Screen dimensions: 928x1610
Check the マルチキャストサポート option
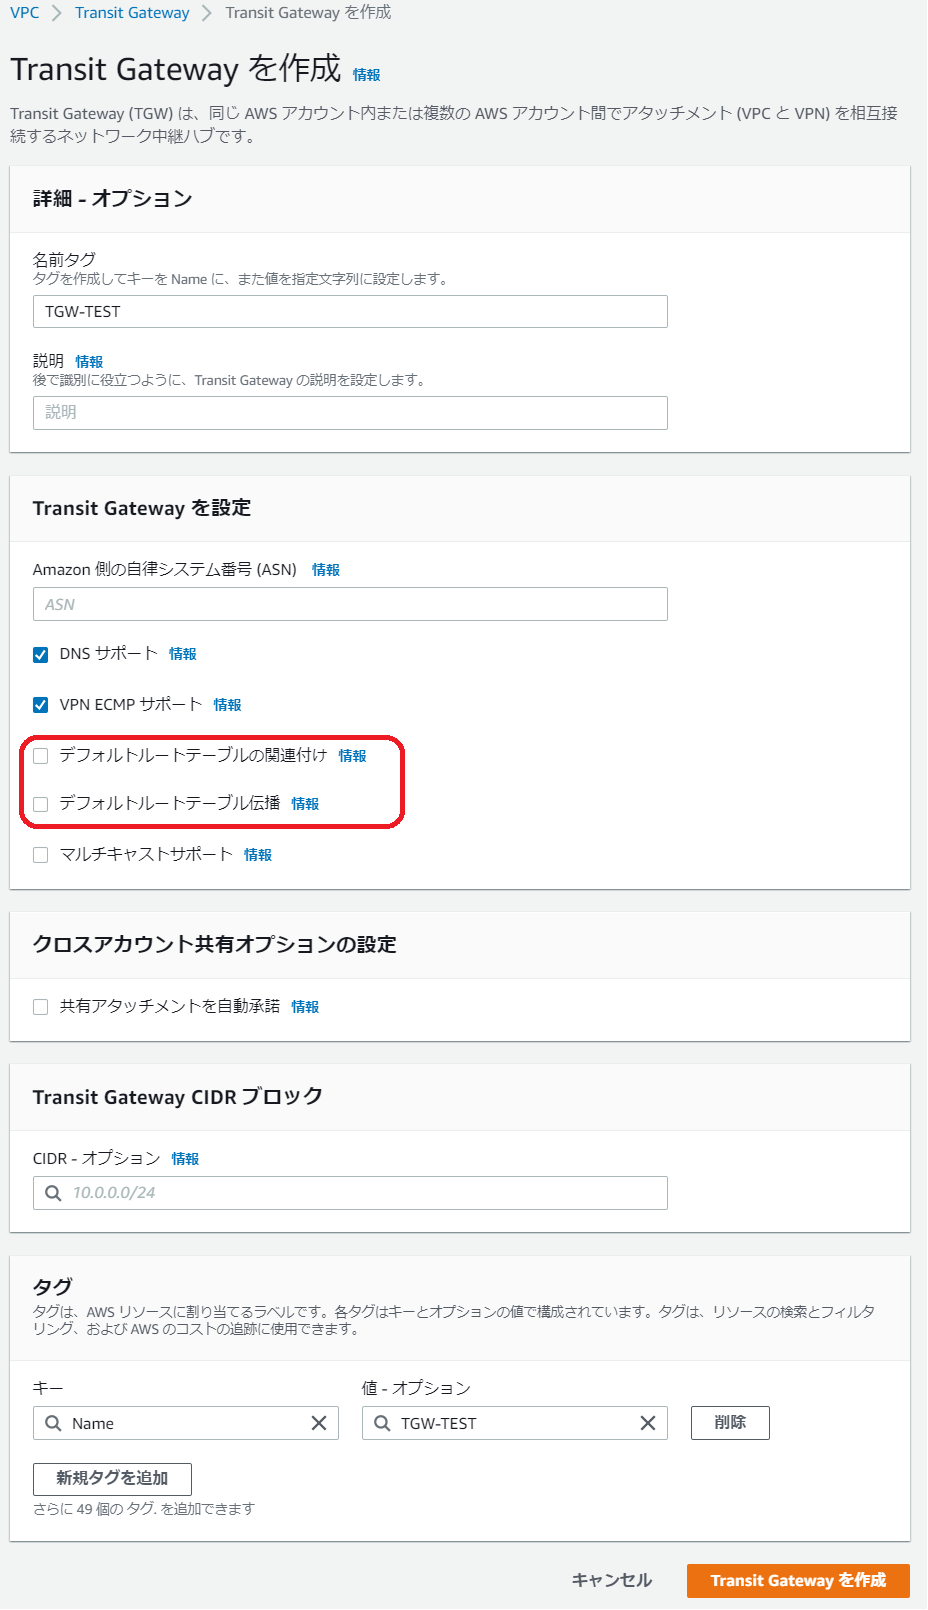(40, 855)
